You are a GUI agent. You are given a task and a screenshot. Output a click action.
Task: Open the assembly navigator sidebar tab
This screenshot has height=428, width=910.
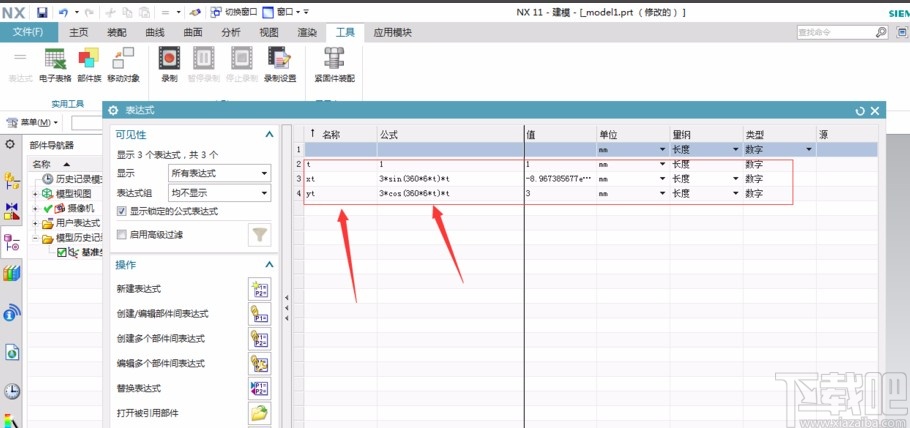12,180
